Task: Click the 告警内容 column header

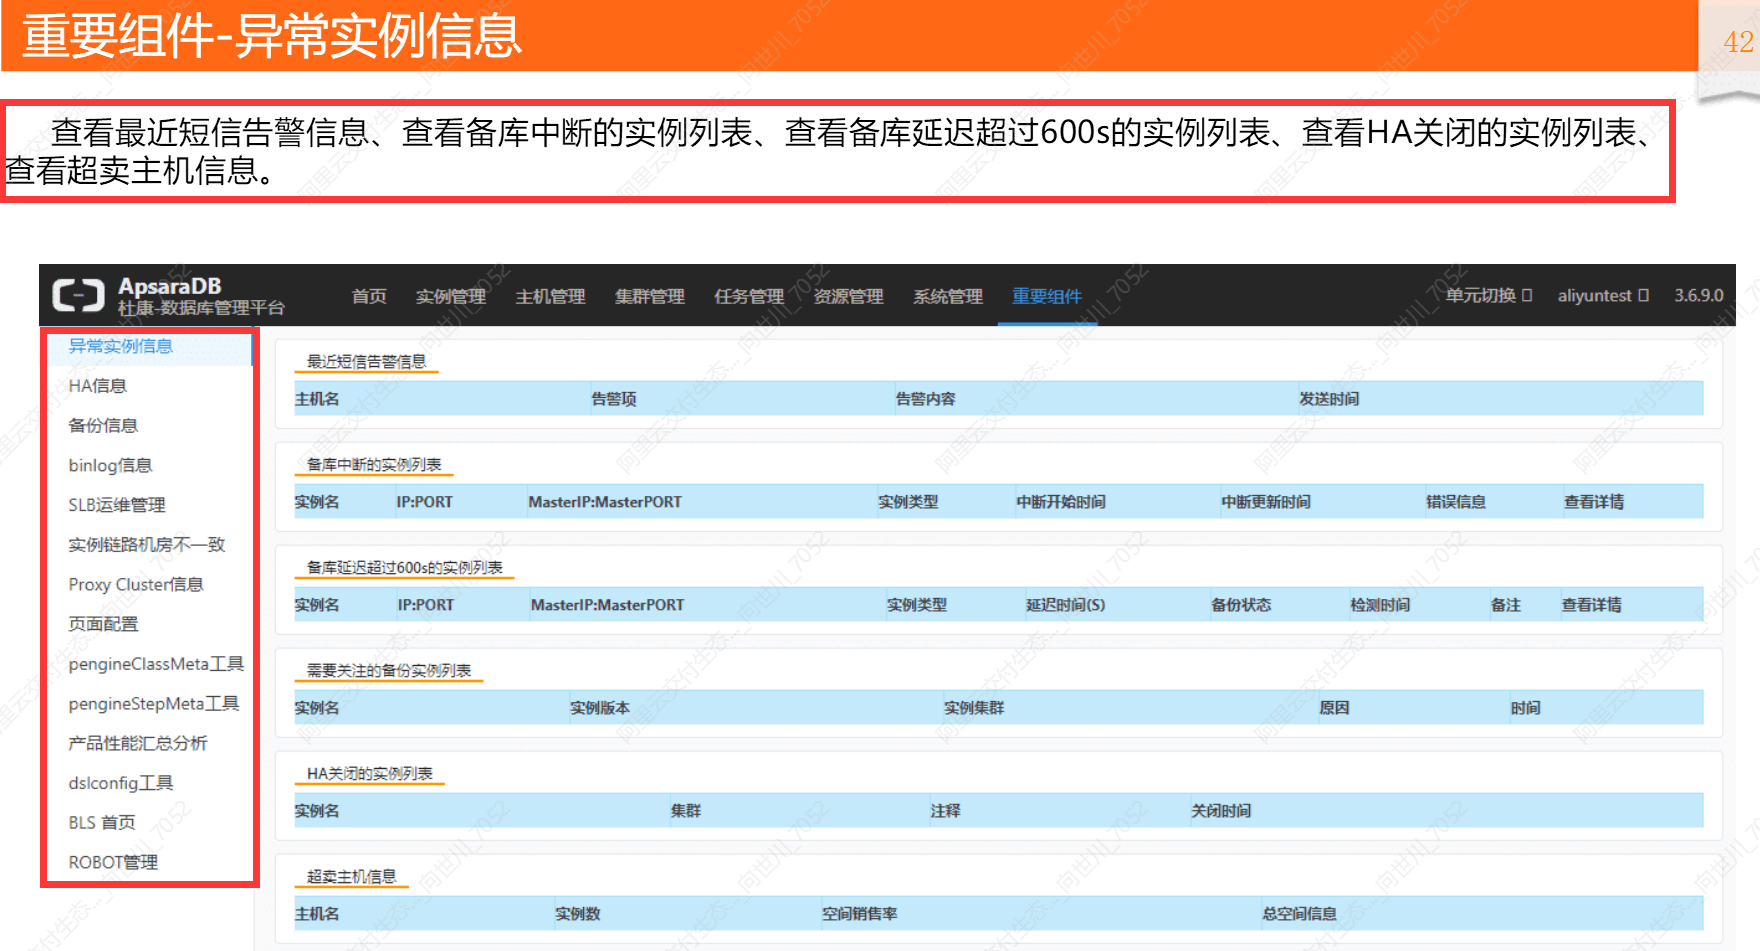Action: pyautogui.click(x=925, y=399)
